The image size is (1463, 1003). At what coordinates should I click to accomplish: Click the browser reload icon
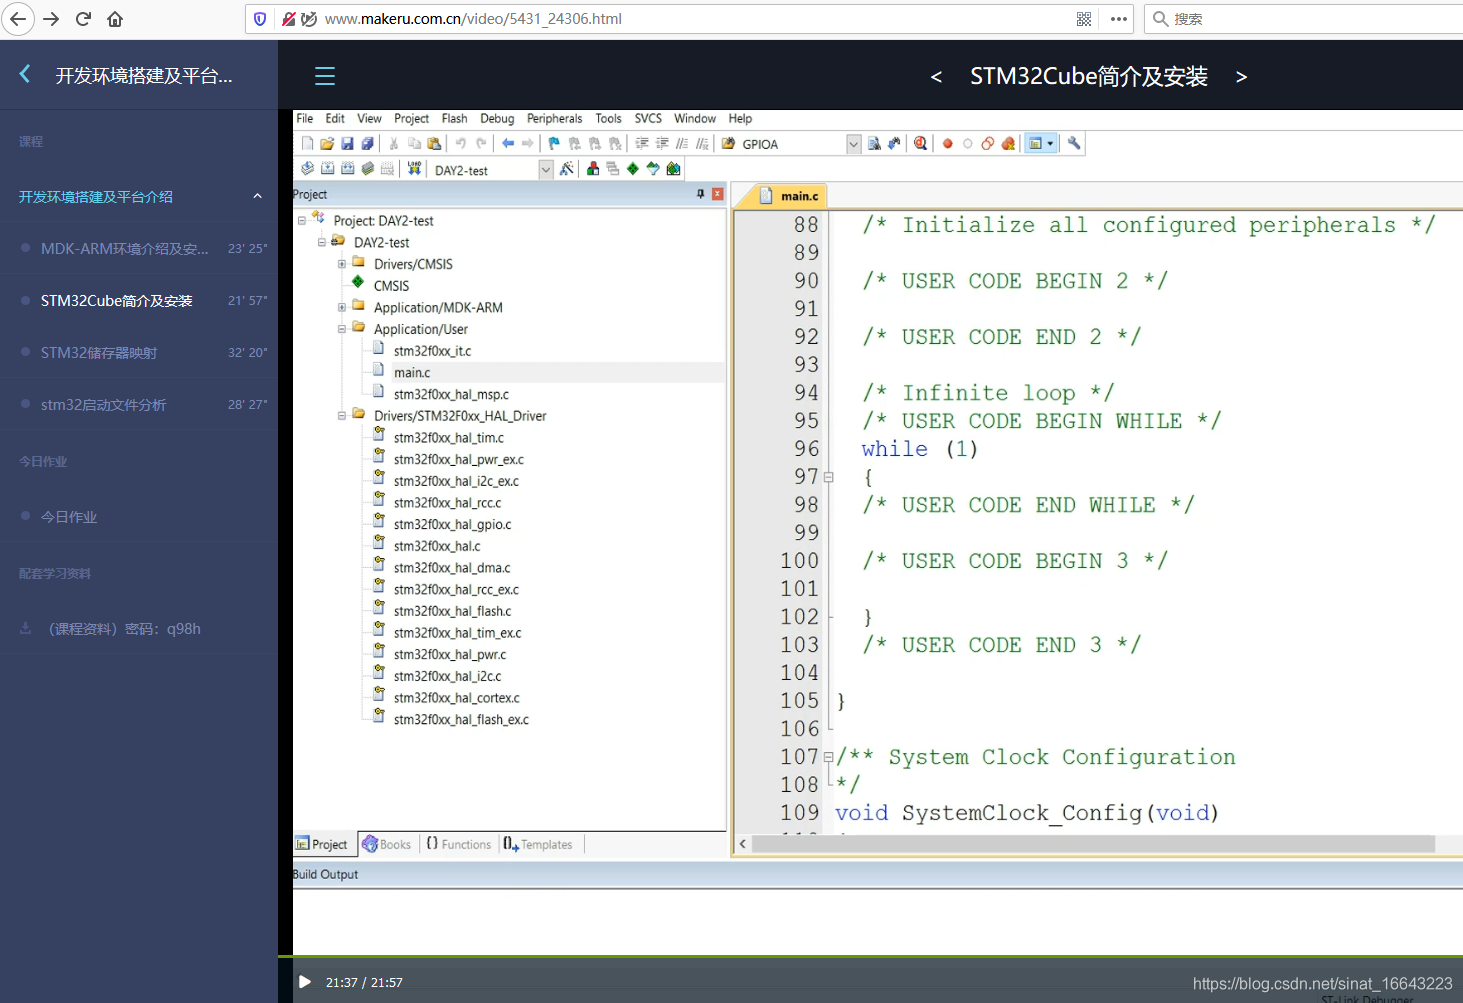point(83,19)
